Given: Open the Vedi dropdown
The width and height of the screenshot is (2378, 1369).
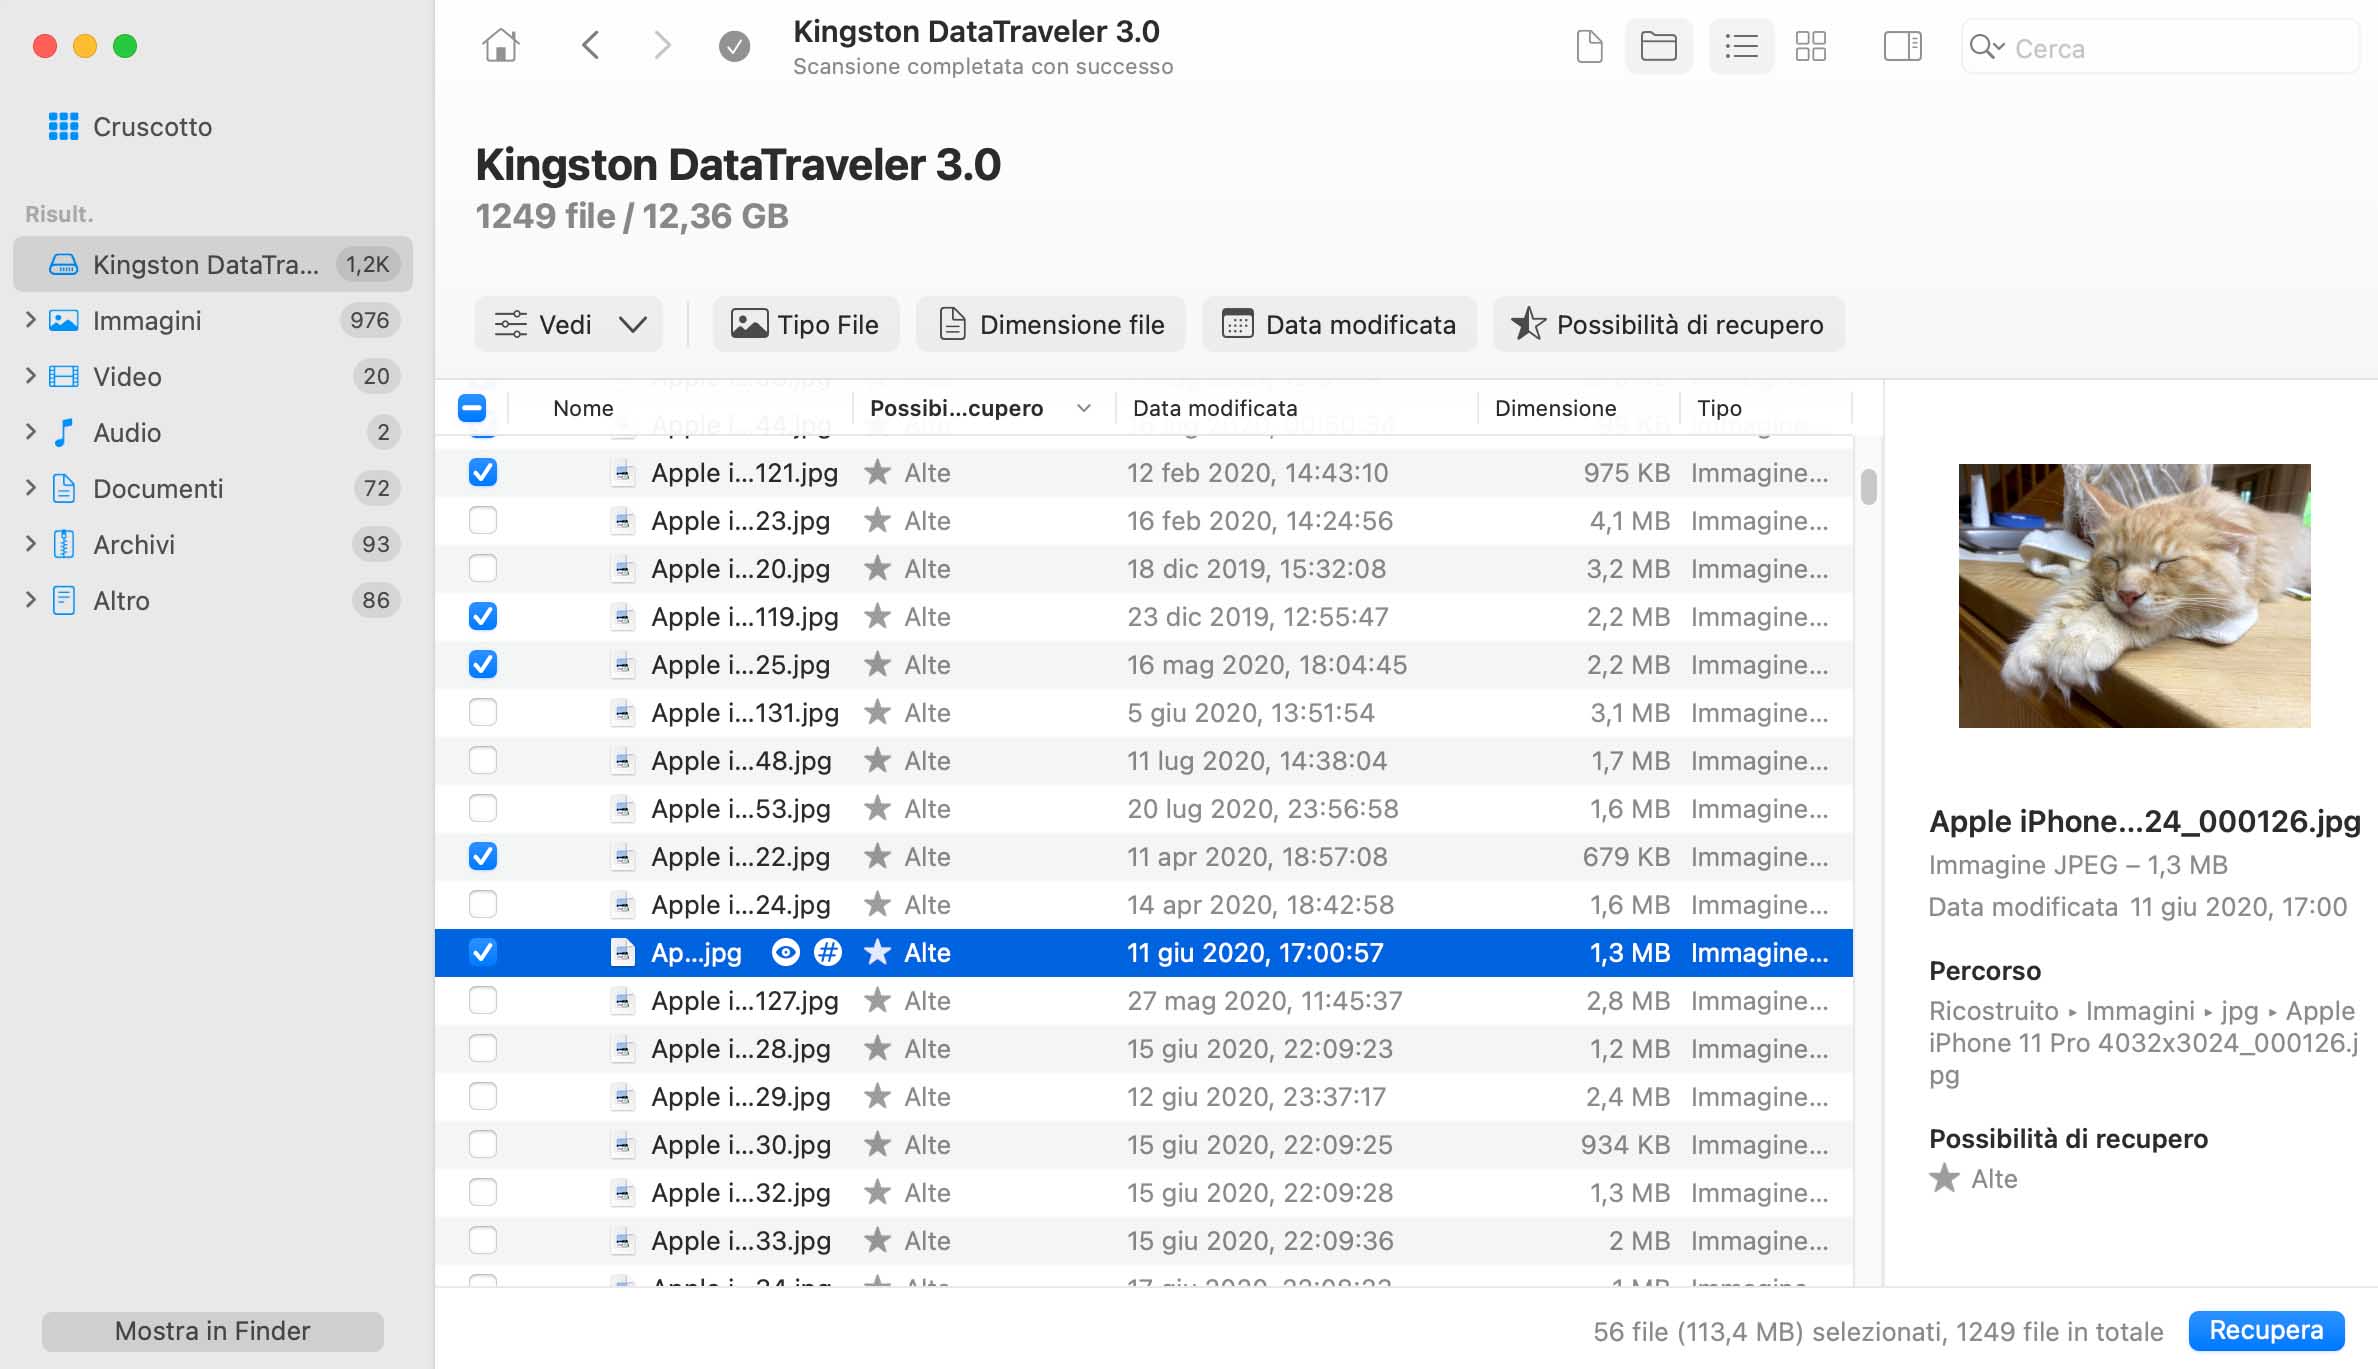Looking at the screenshot, I should pos(568,324).
